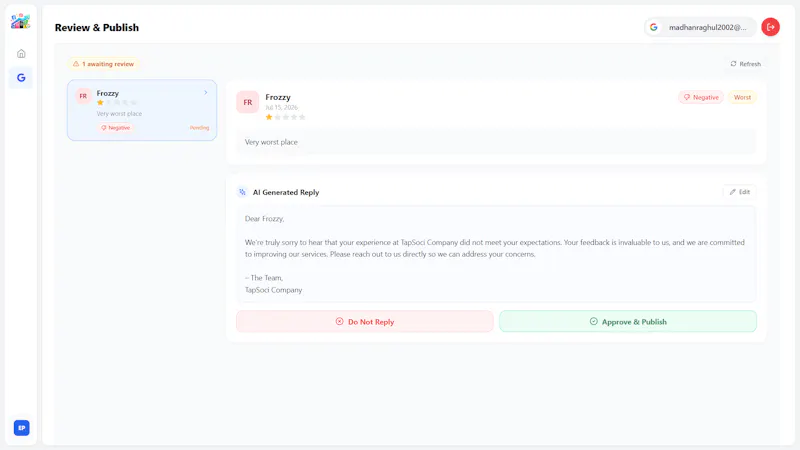Click the FR avatar in list card
The image size is (800, 450).
(83, 96)
